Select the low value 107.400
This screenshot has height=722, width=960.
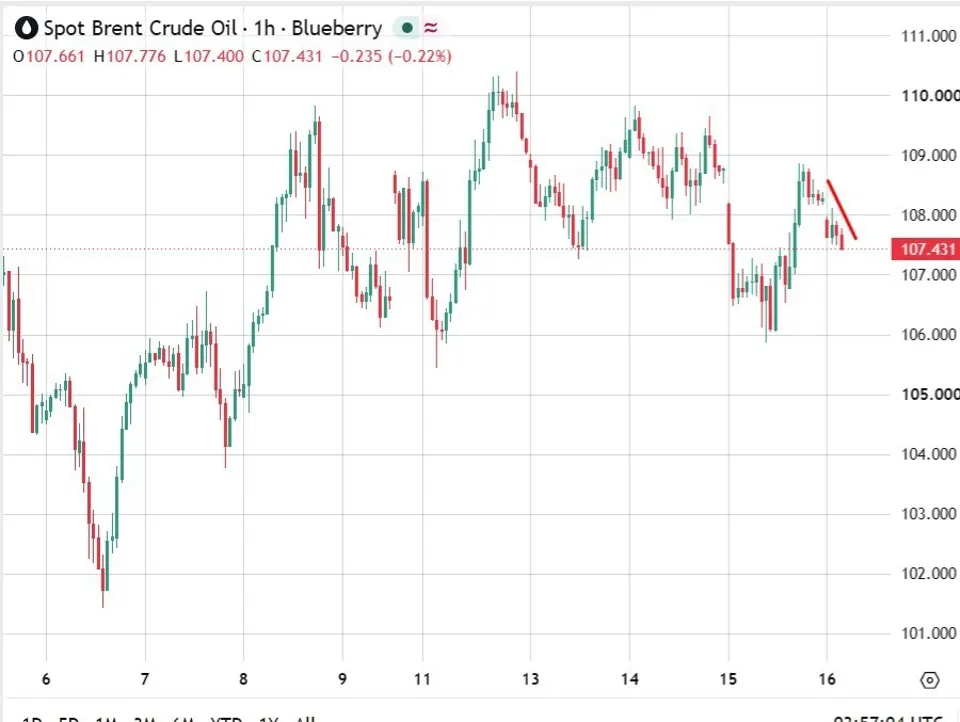click(x=214, y=57)
